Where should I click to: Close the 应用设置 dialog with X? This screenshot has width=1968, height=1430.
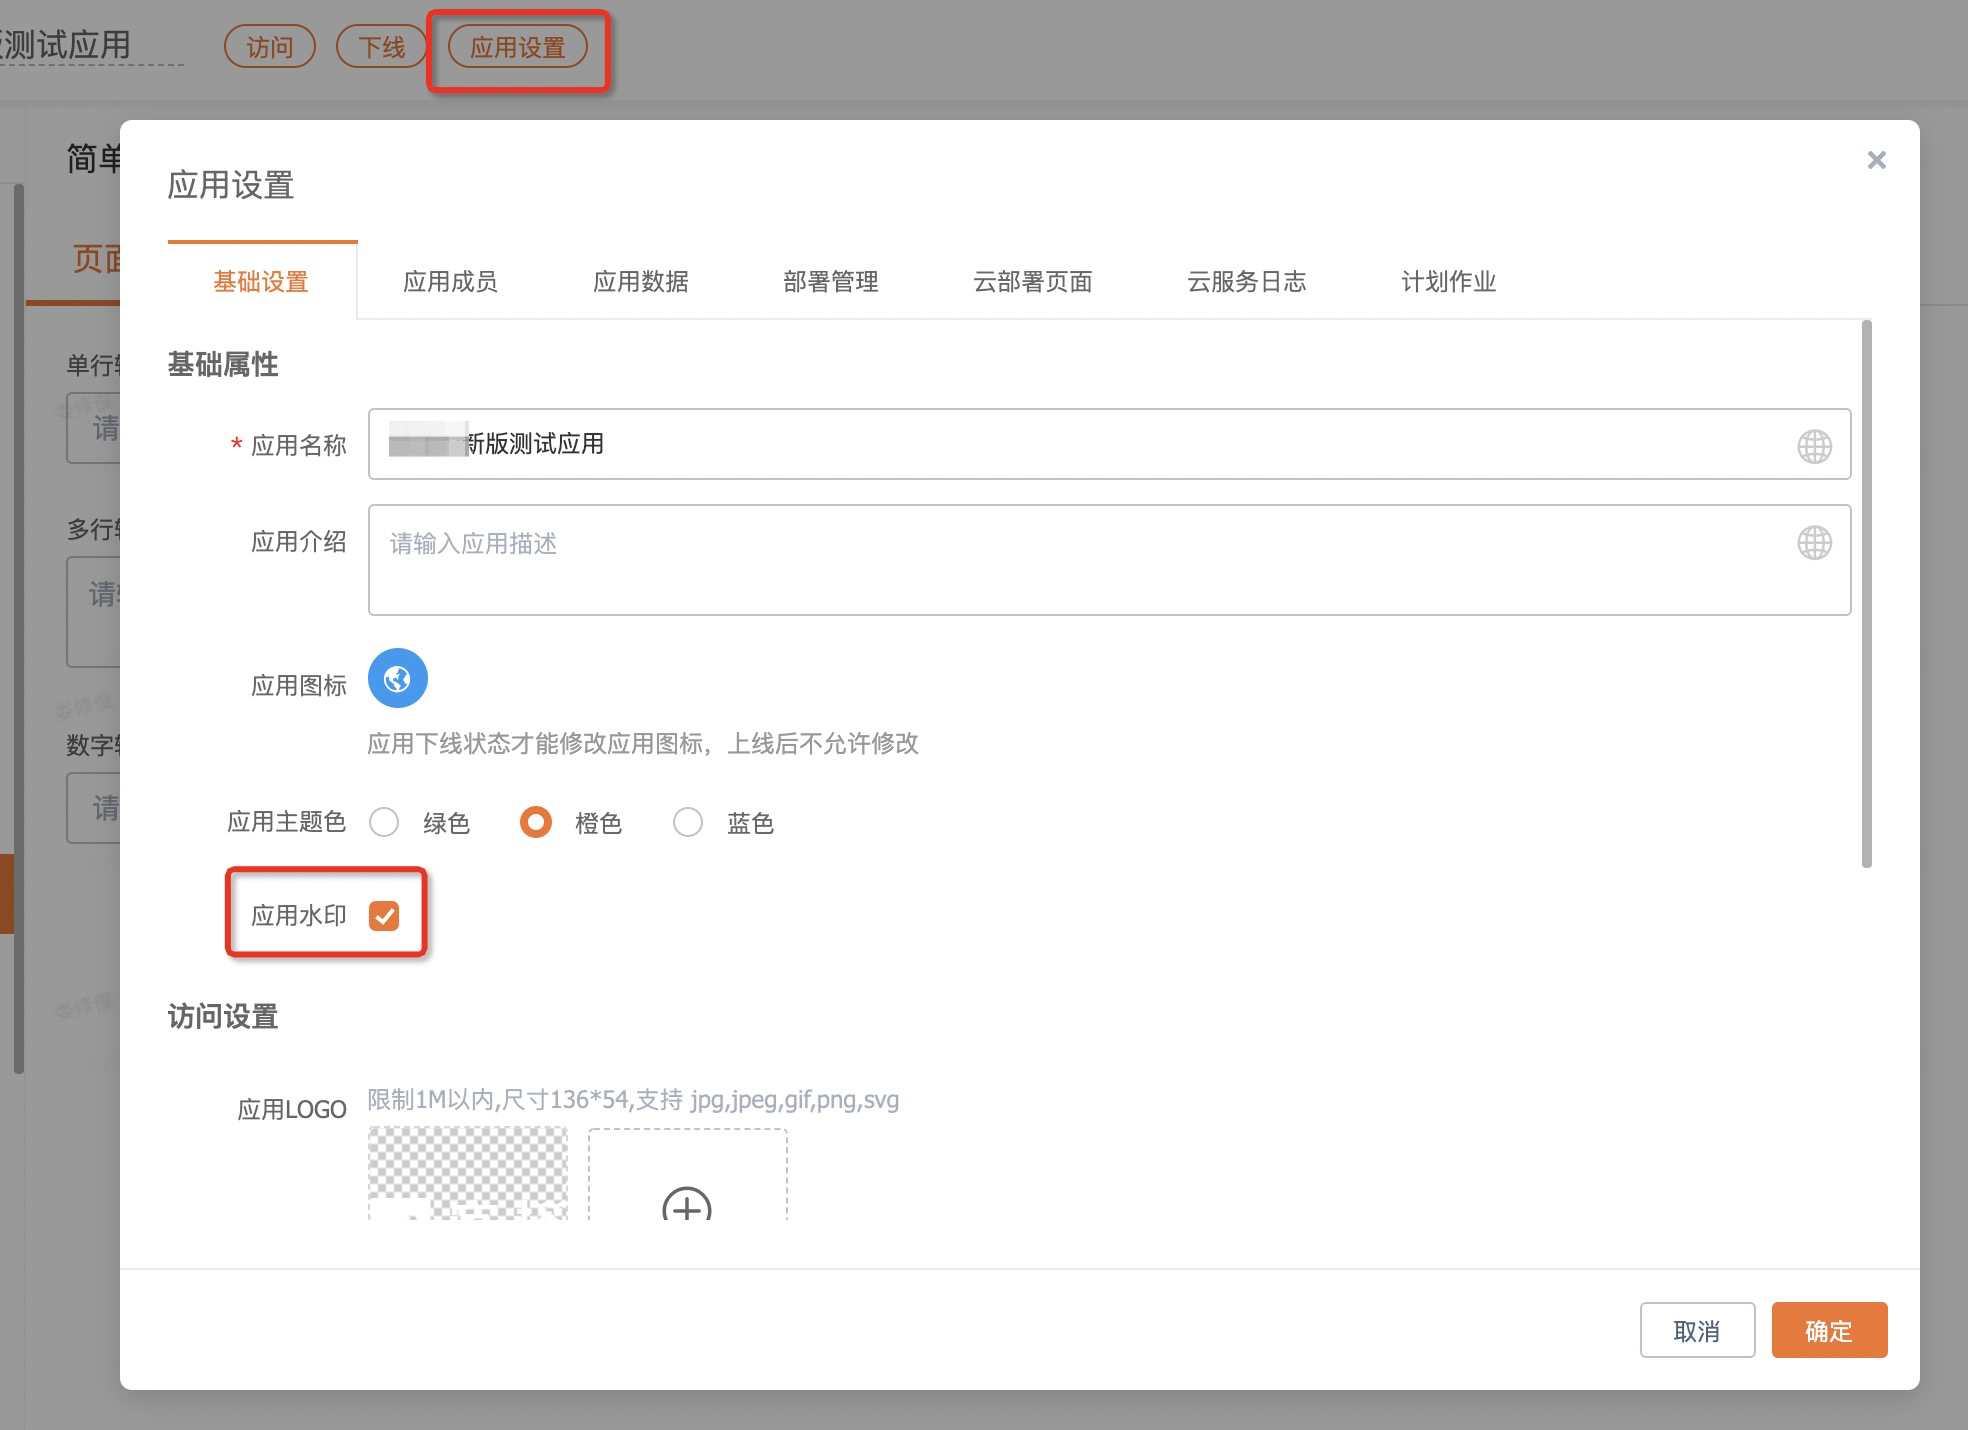(x=1876, y=161)
